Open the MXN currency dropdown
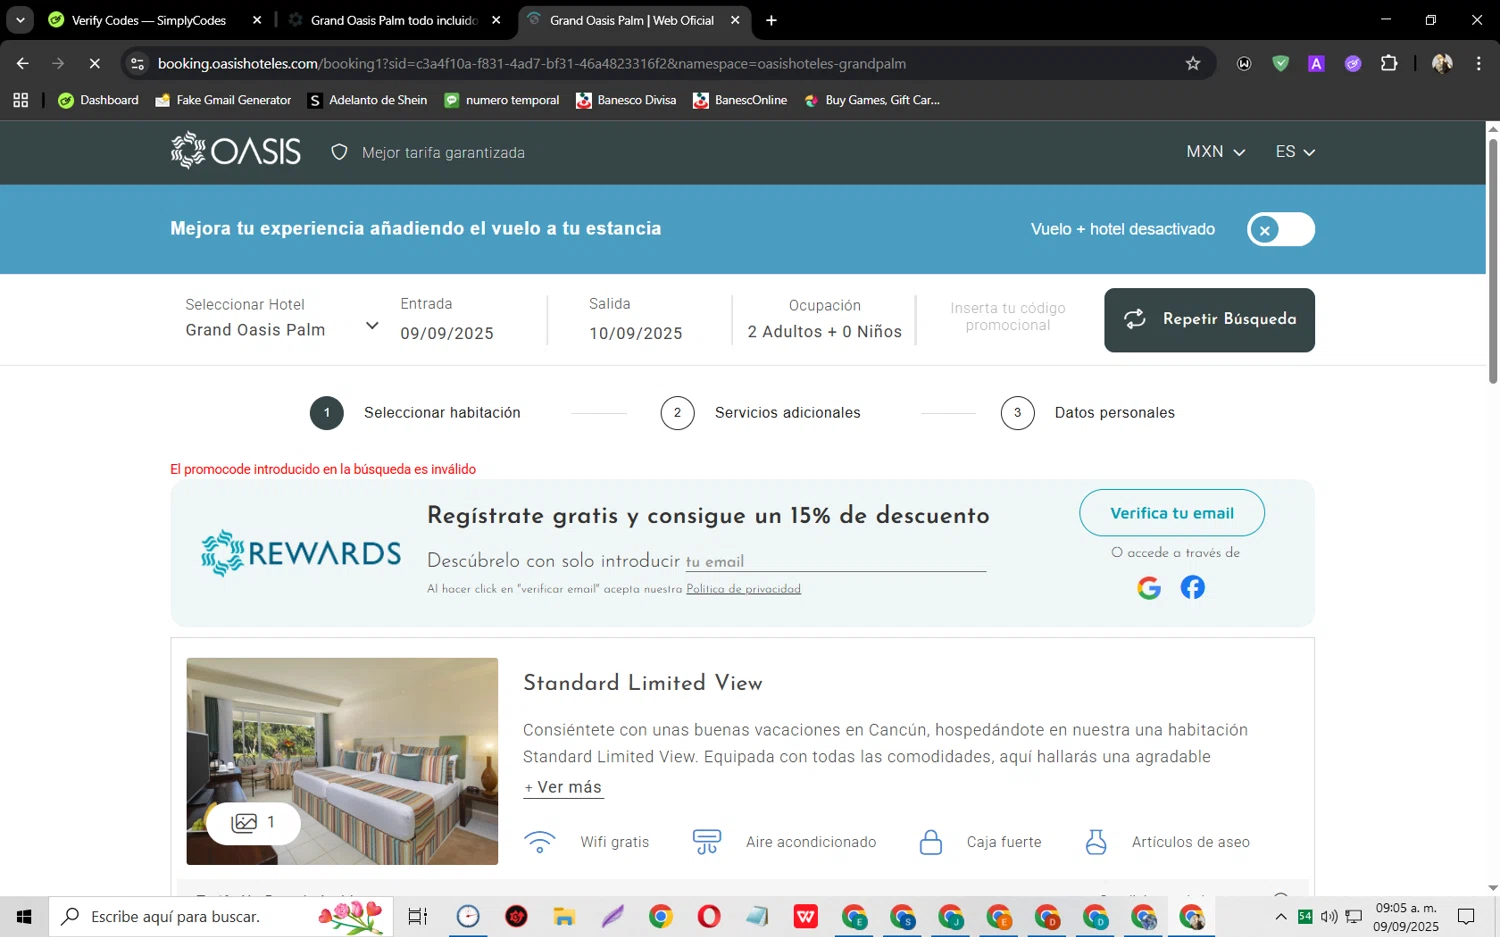The width and height of the screenshot is (1500, 937). [1215, 152]
